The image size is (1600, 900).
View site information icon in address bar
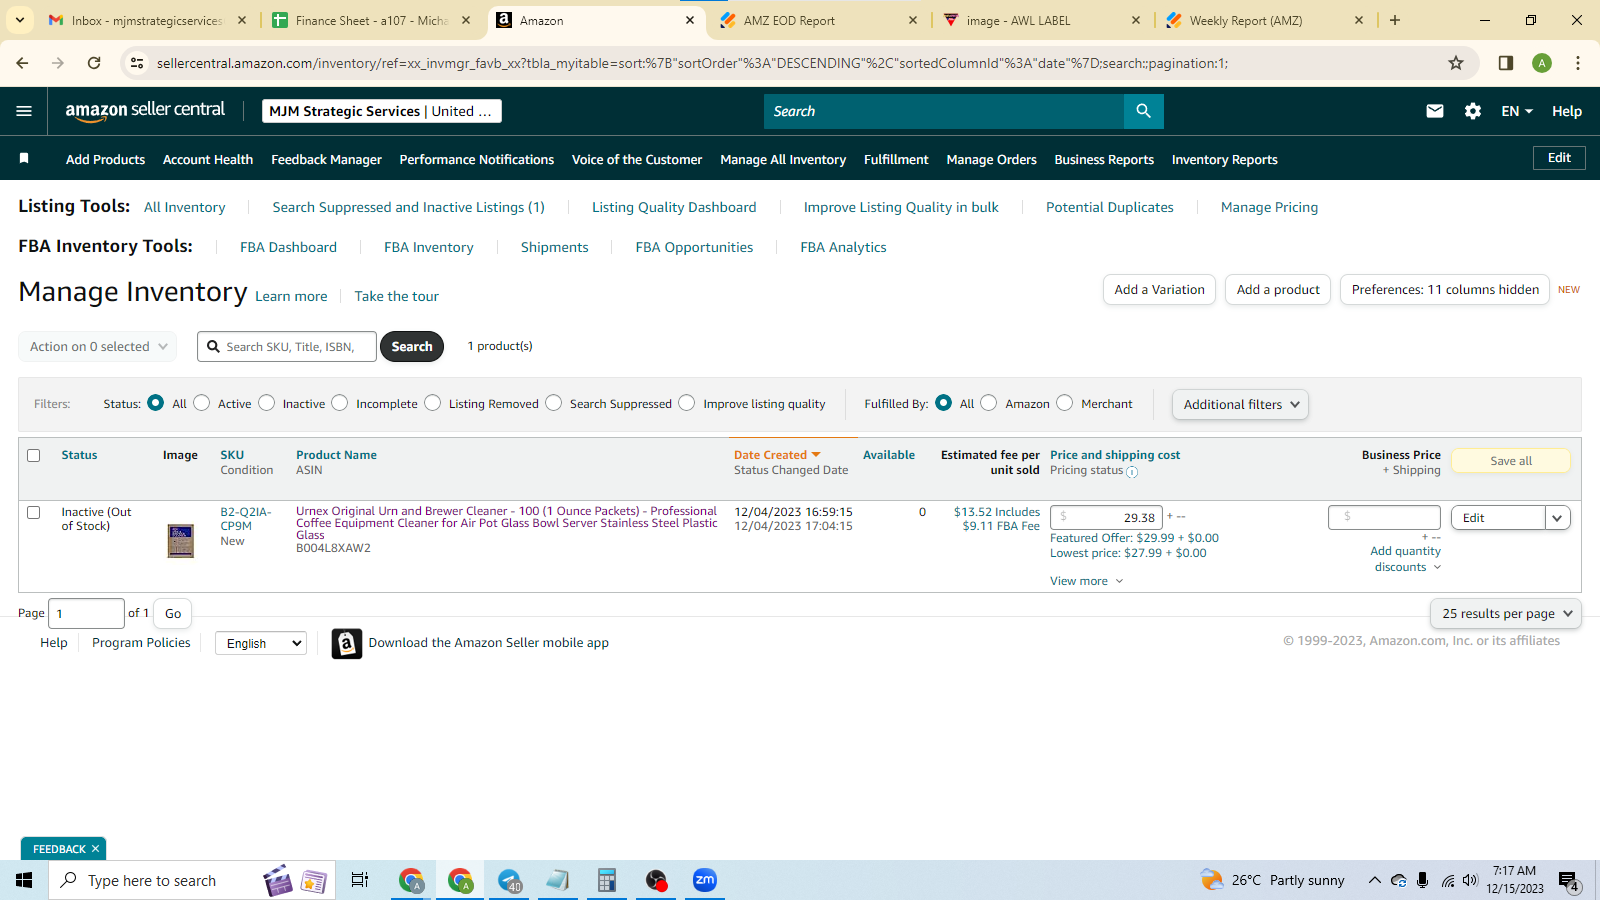pos(137,63)
